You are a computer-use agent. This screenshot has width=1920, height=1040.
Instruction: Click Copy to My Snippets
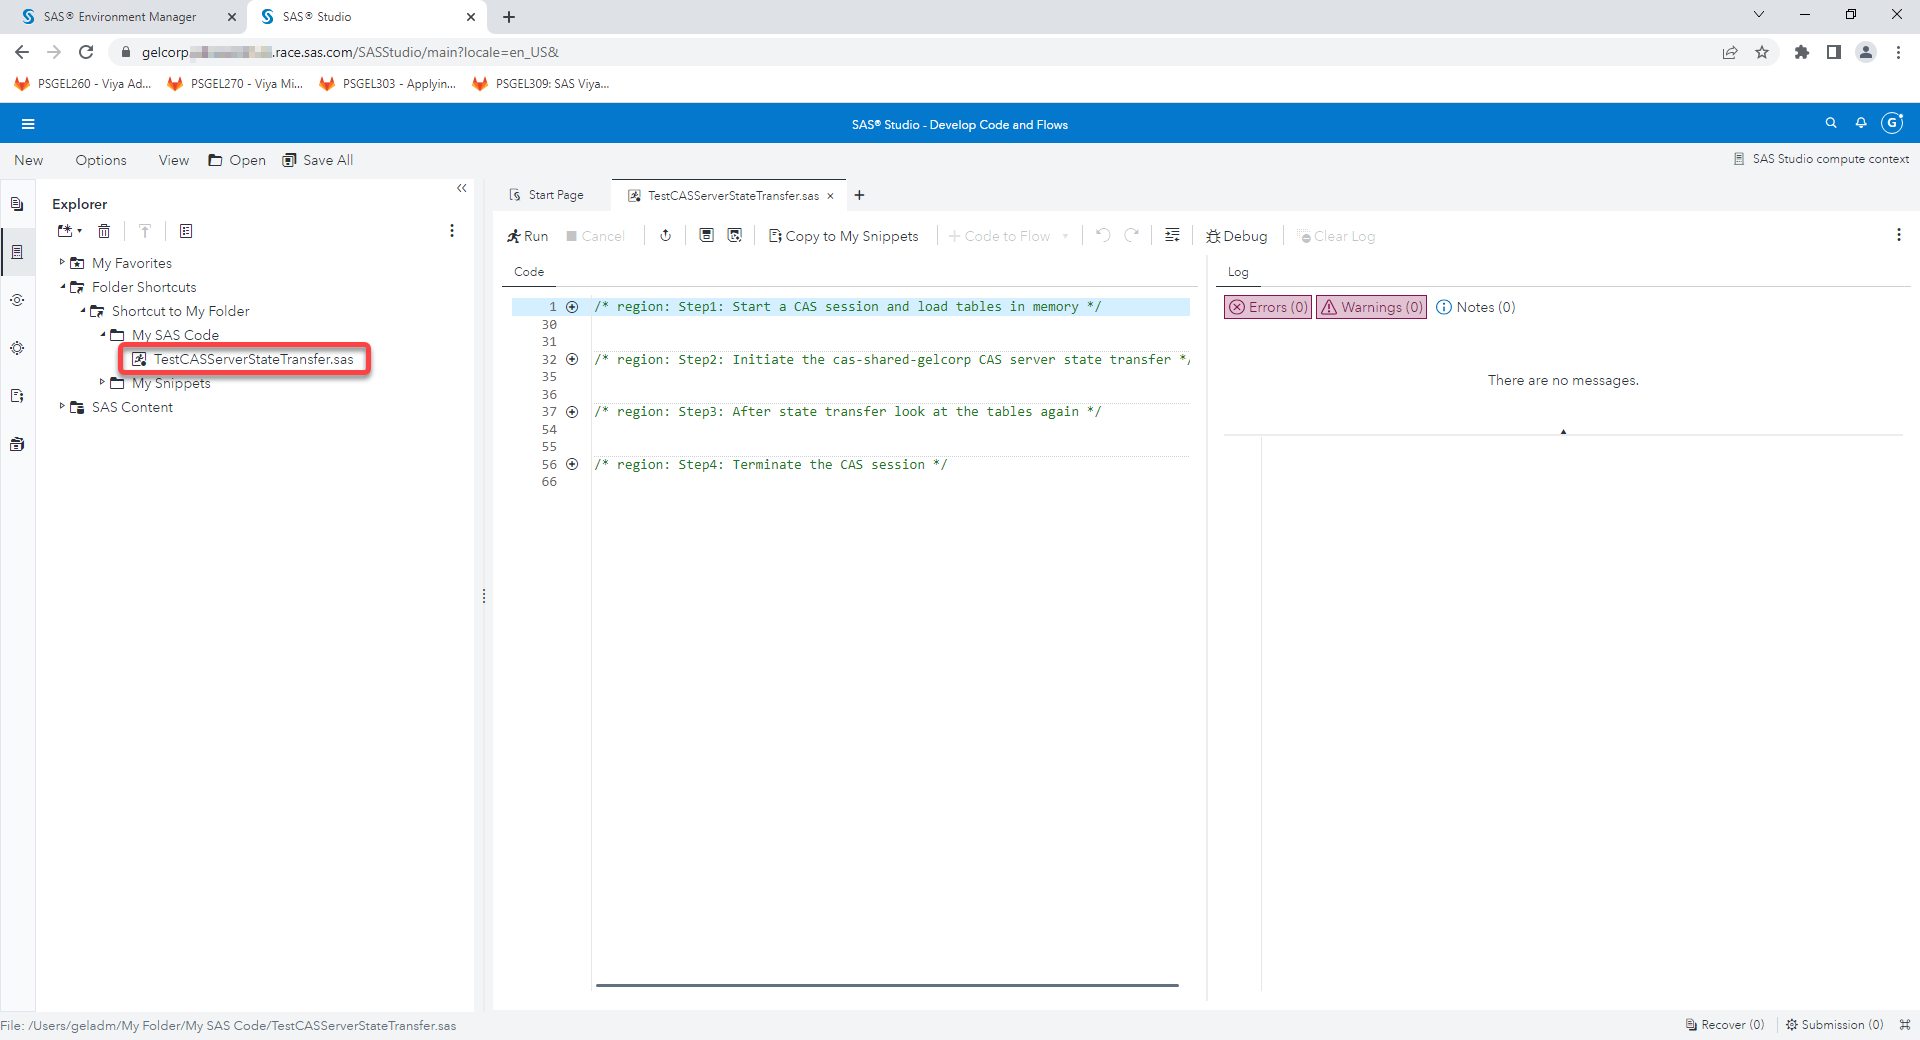pyautogui.click(x=843, y=236)
